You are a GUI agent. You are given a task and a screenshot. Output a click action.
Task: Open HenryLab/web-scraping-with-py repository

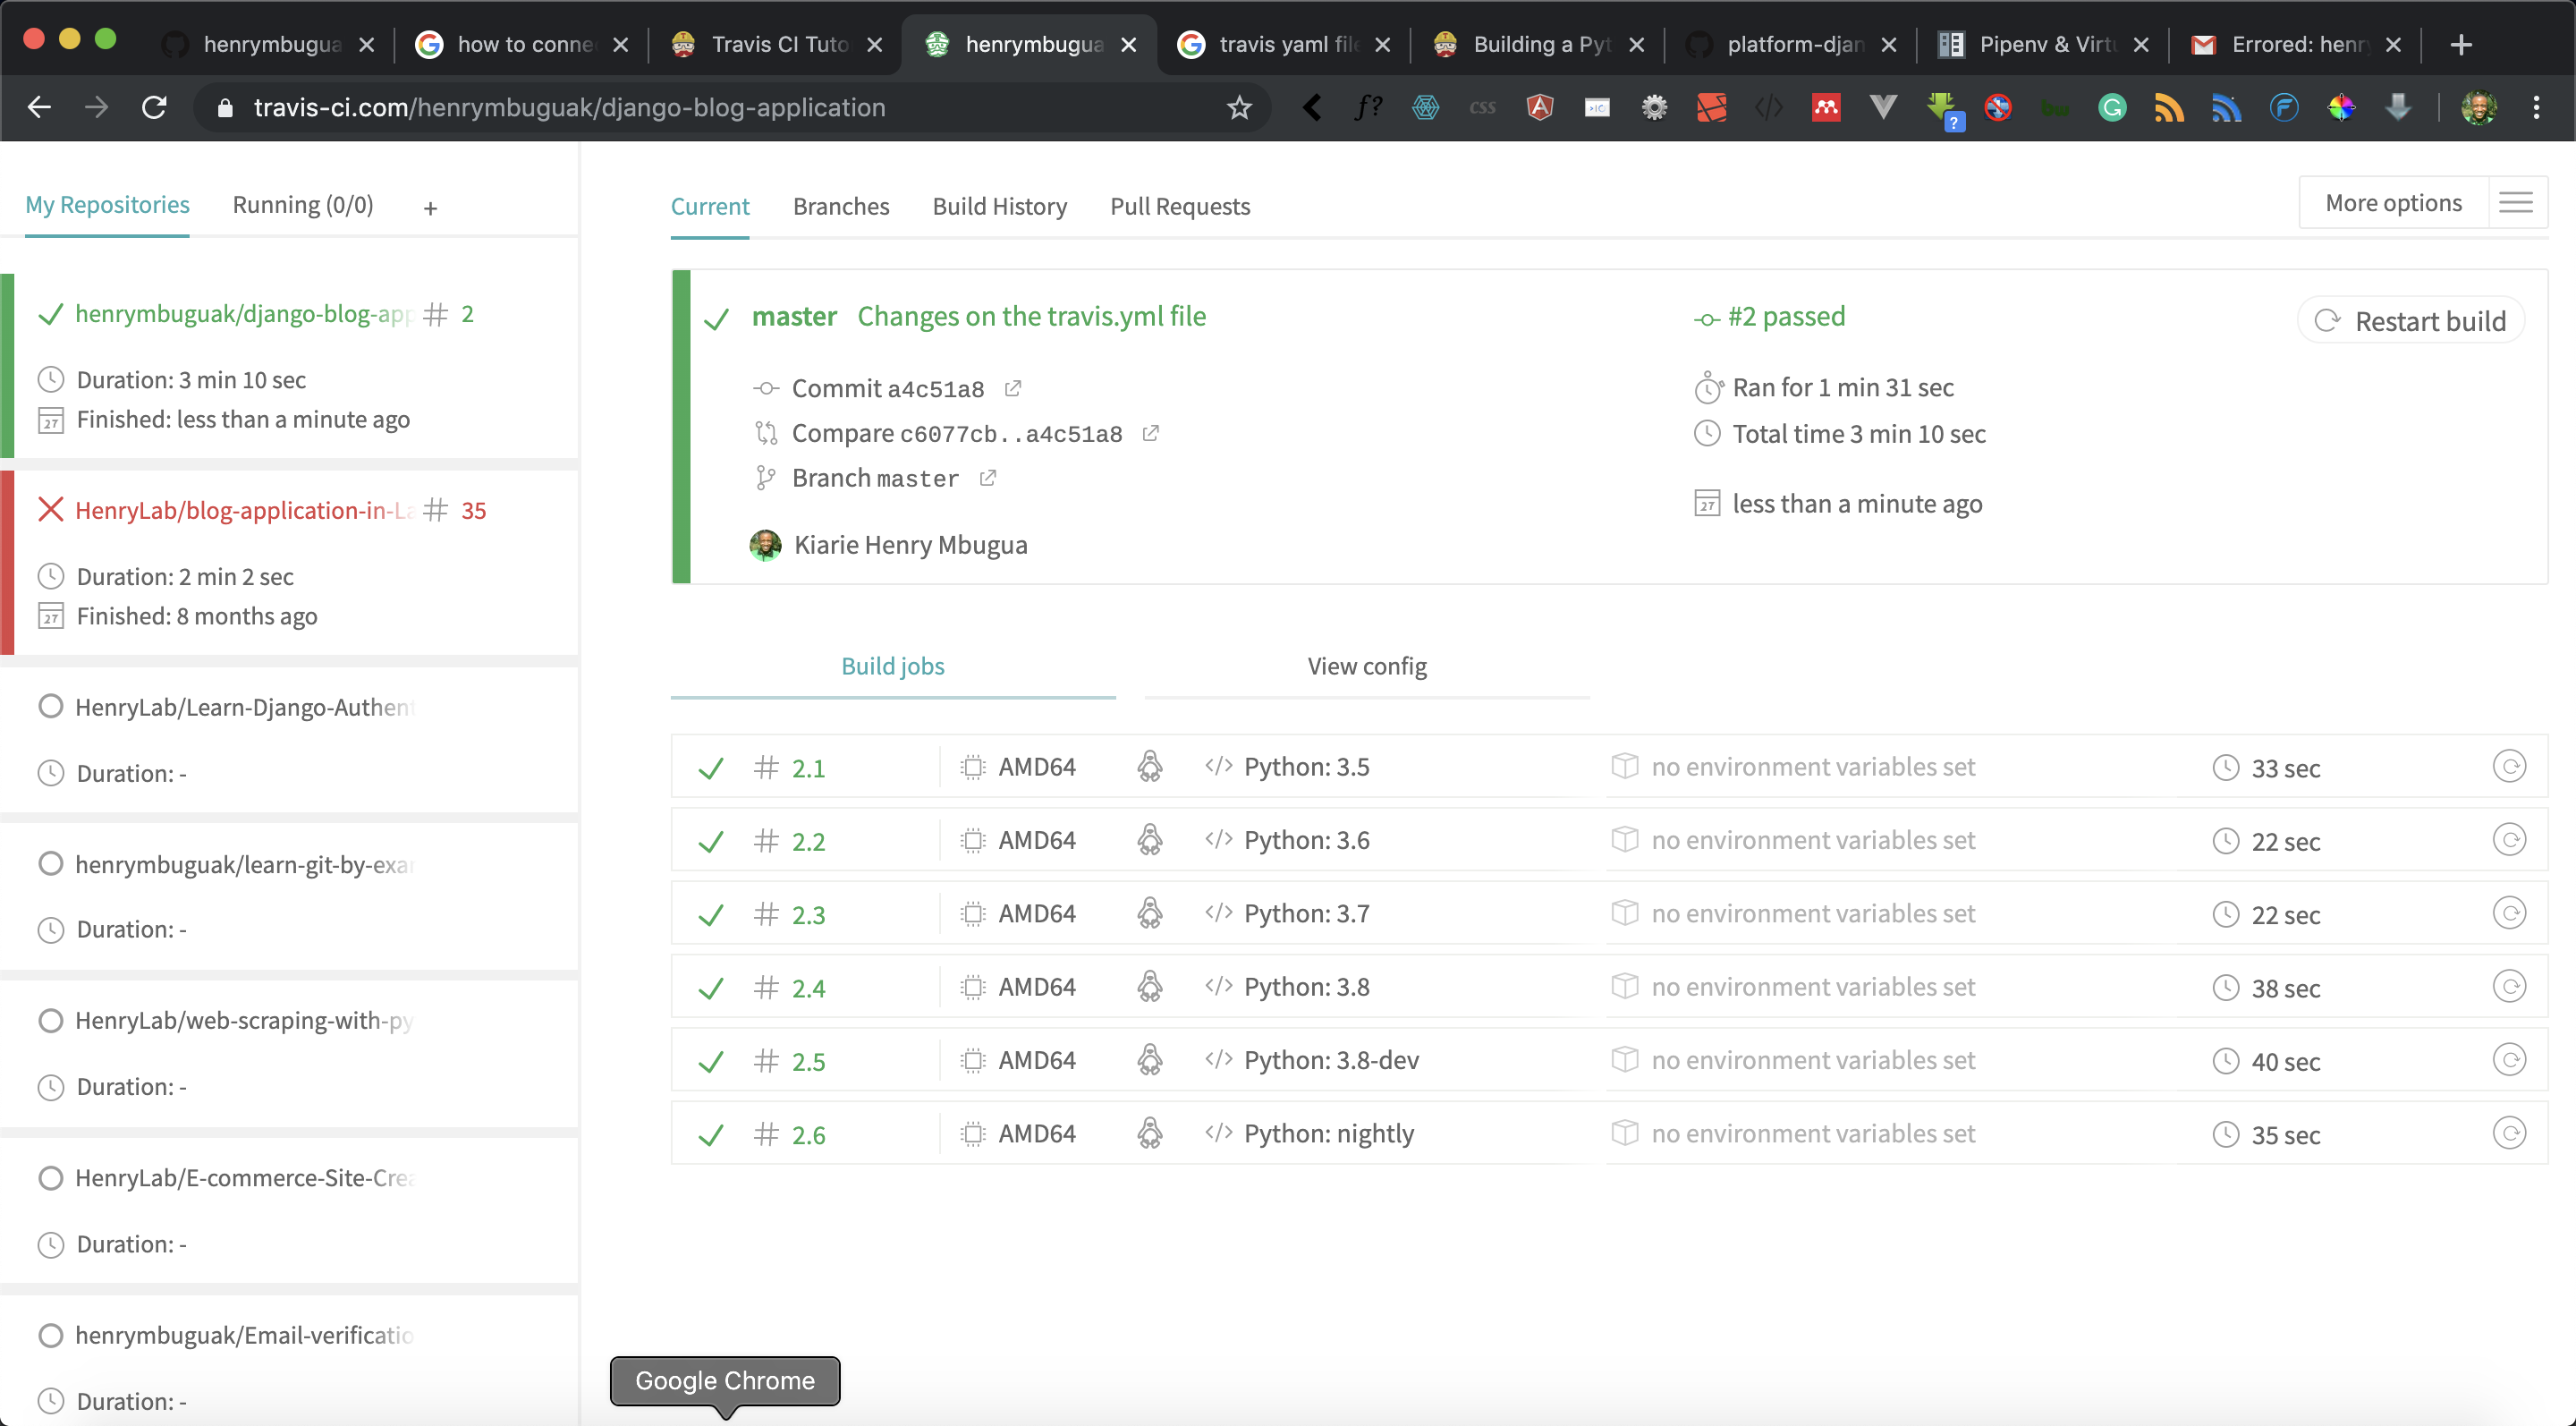[x=243, y=1020]
